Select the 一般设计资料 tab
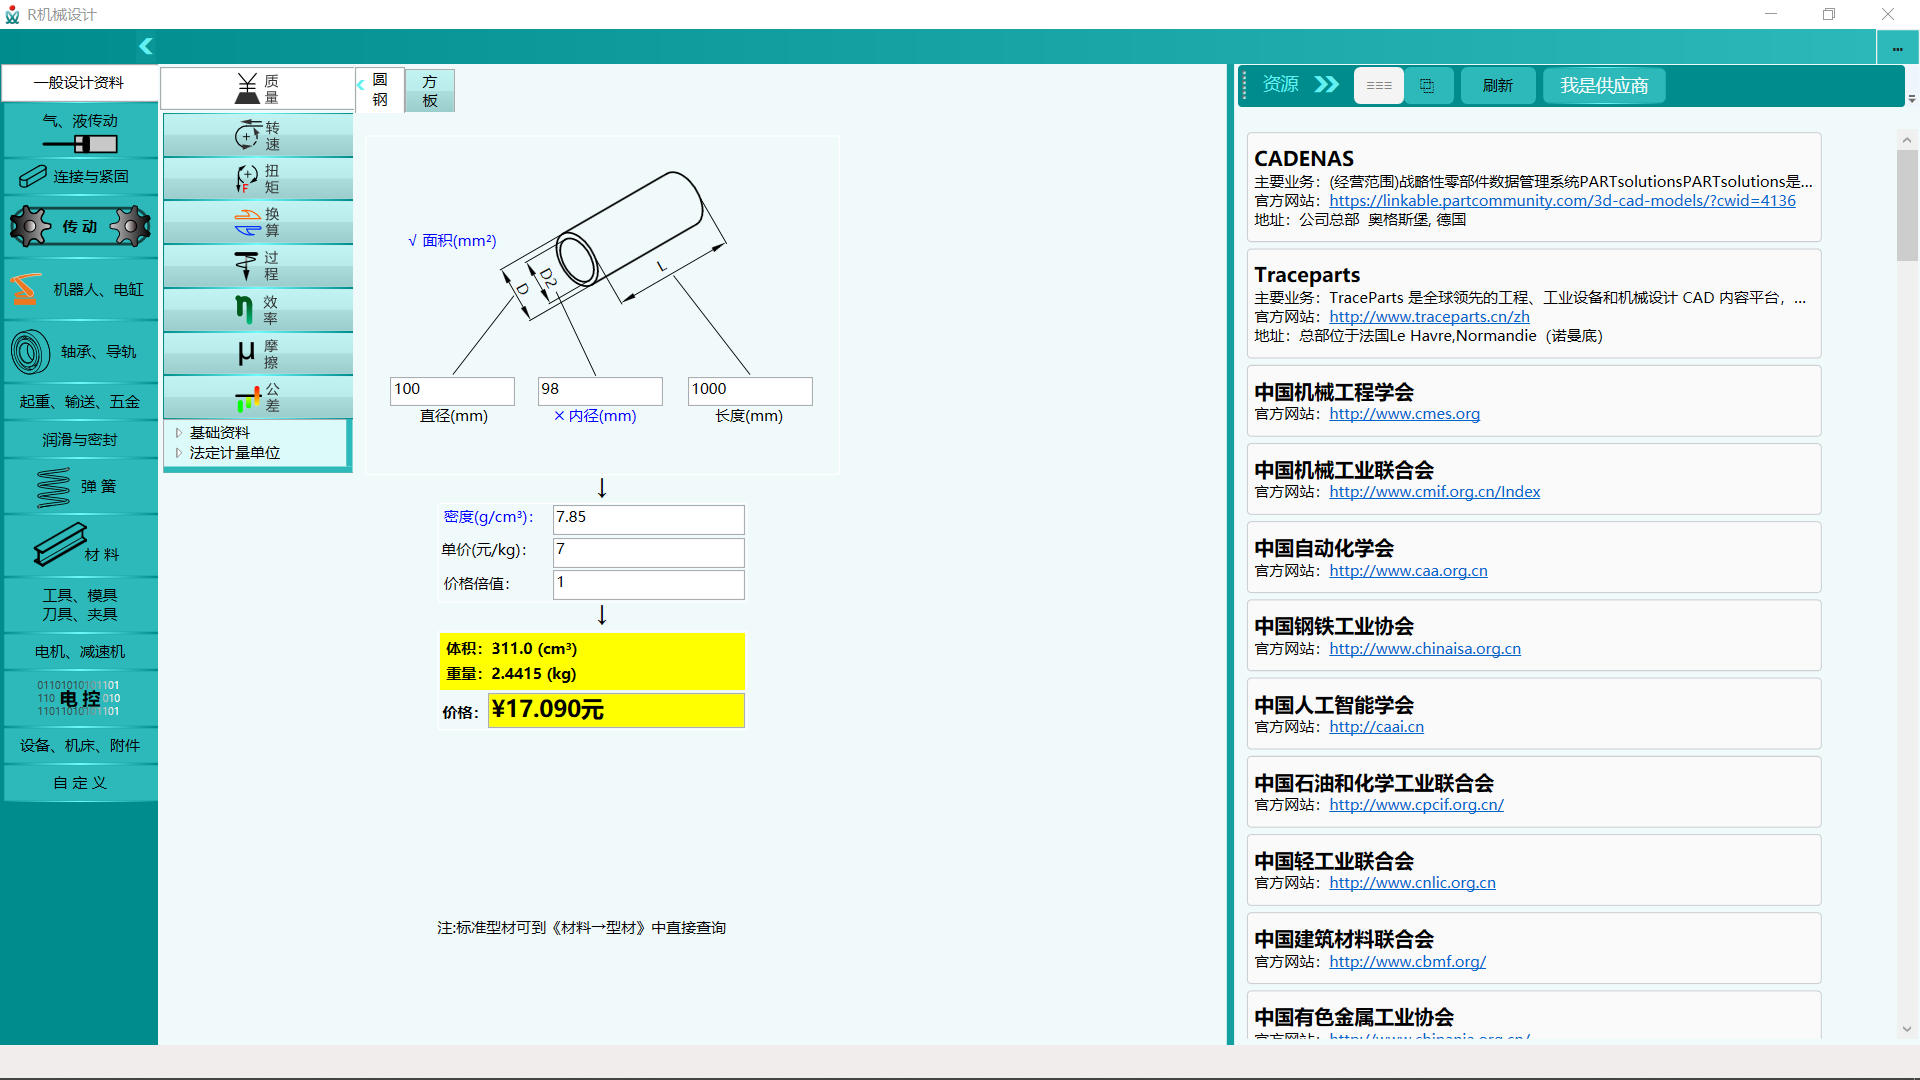The height and width of the screenshot is (1080, 1920). click(79, 83)
